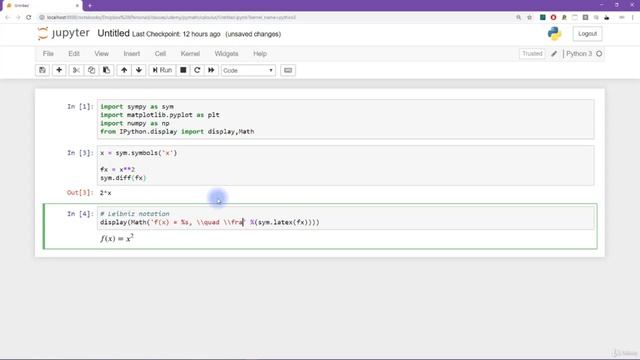Open the File menu
640x360 pixels.
coord(48,54)
